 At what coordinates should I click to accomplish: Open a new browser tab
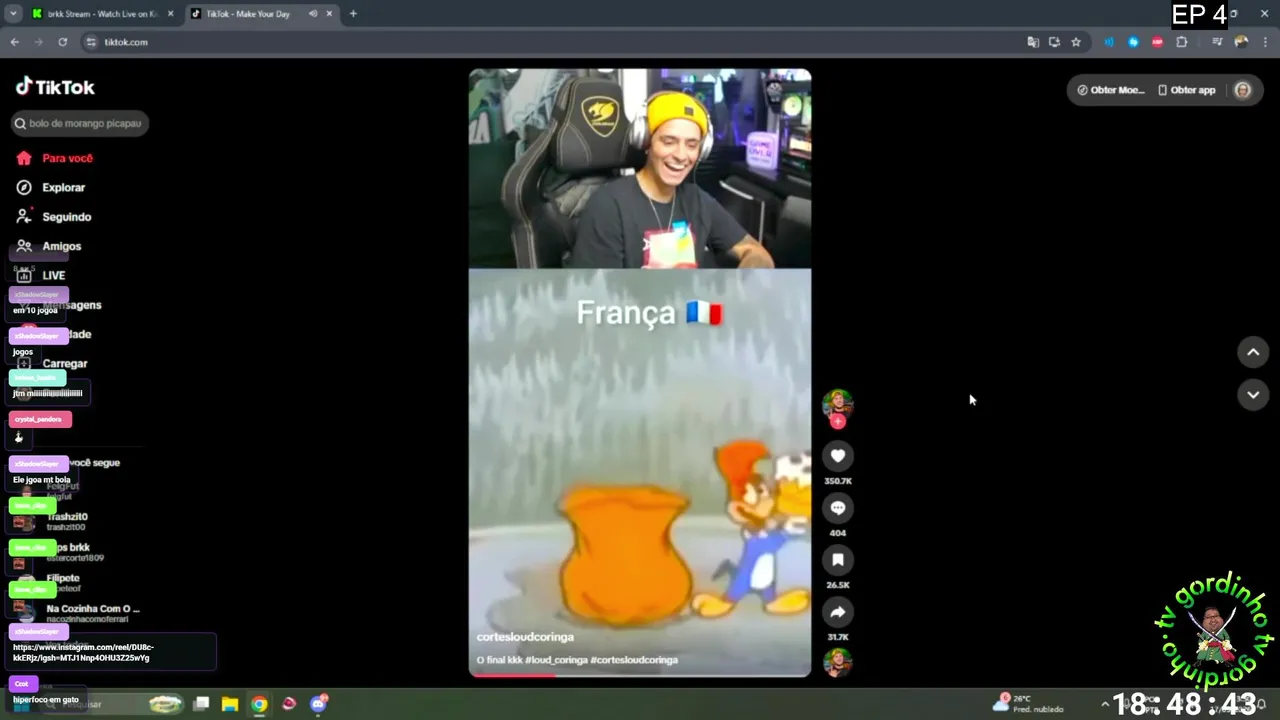click(353, 14)
